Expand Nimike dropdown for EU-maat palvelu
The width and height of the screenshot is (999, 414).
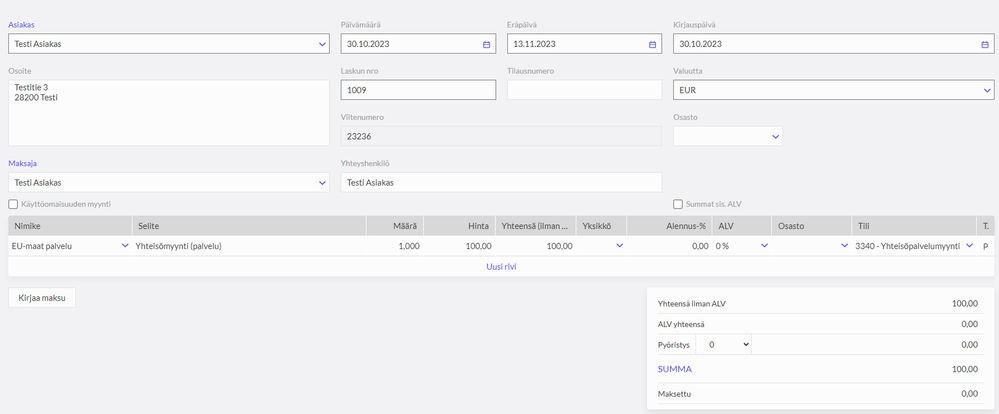125,246
